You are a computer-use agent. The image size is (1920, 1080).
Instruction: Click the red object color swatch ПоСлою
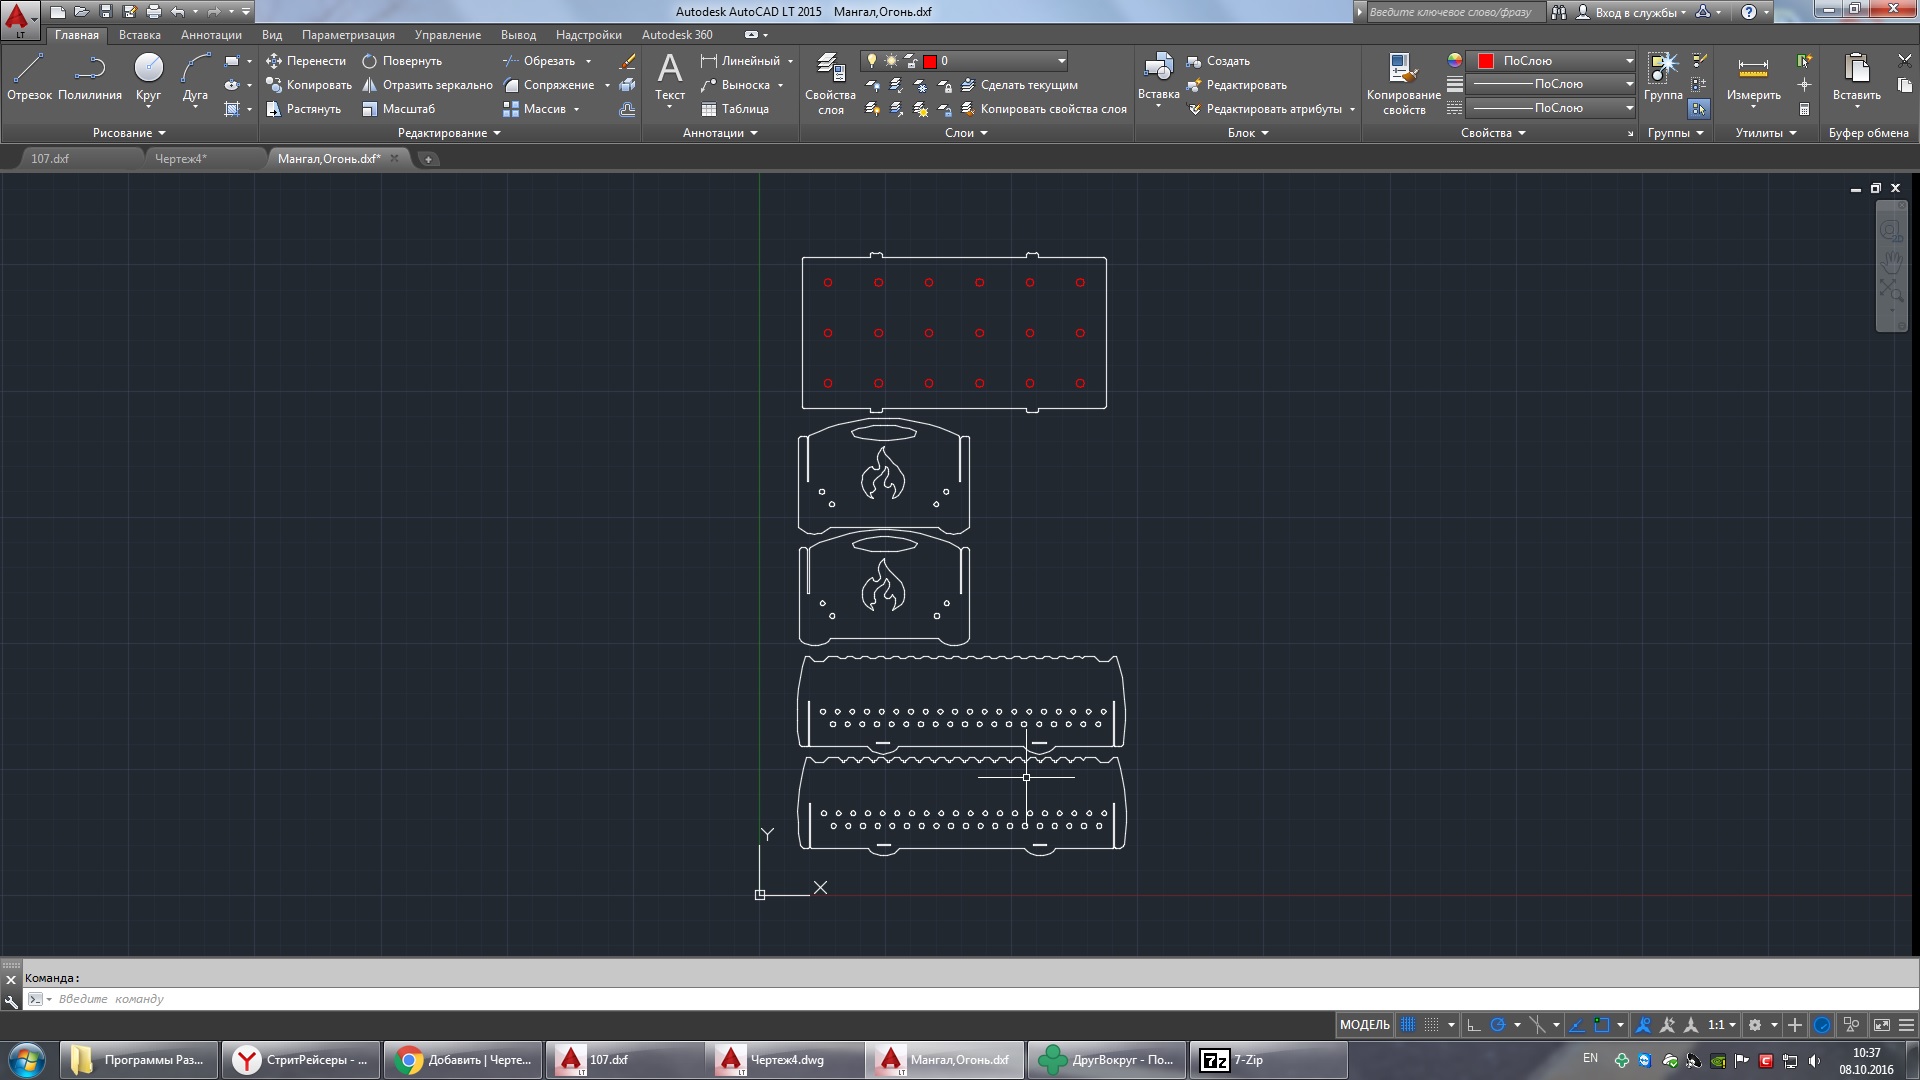click(x=1486, y=61)
